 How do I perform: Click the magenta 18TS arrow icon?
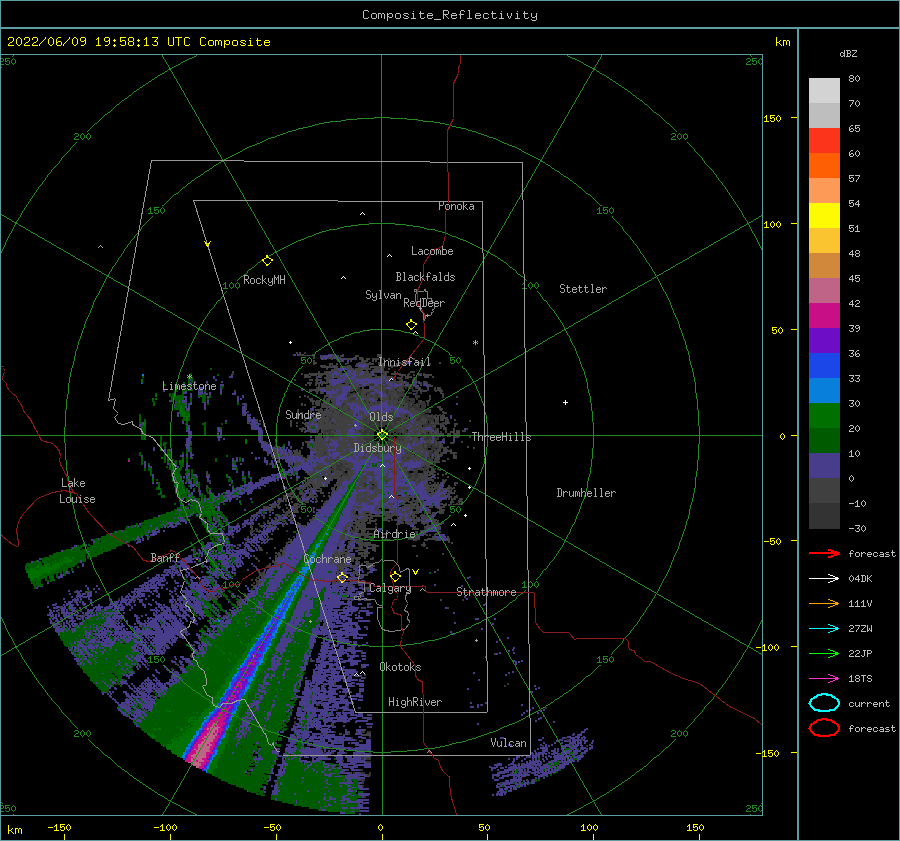tap(824, 679)
